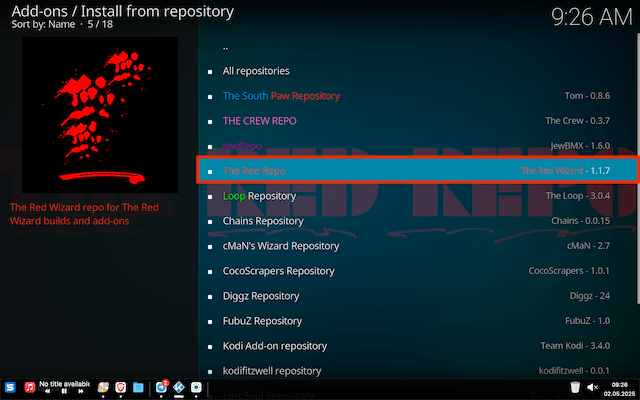Open the Trash in the taskbar
640x400 pixels.
point(575,387)
